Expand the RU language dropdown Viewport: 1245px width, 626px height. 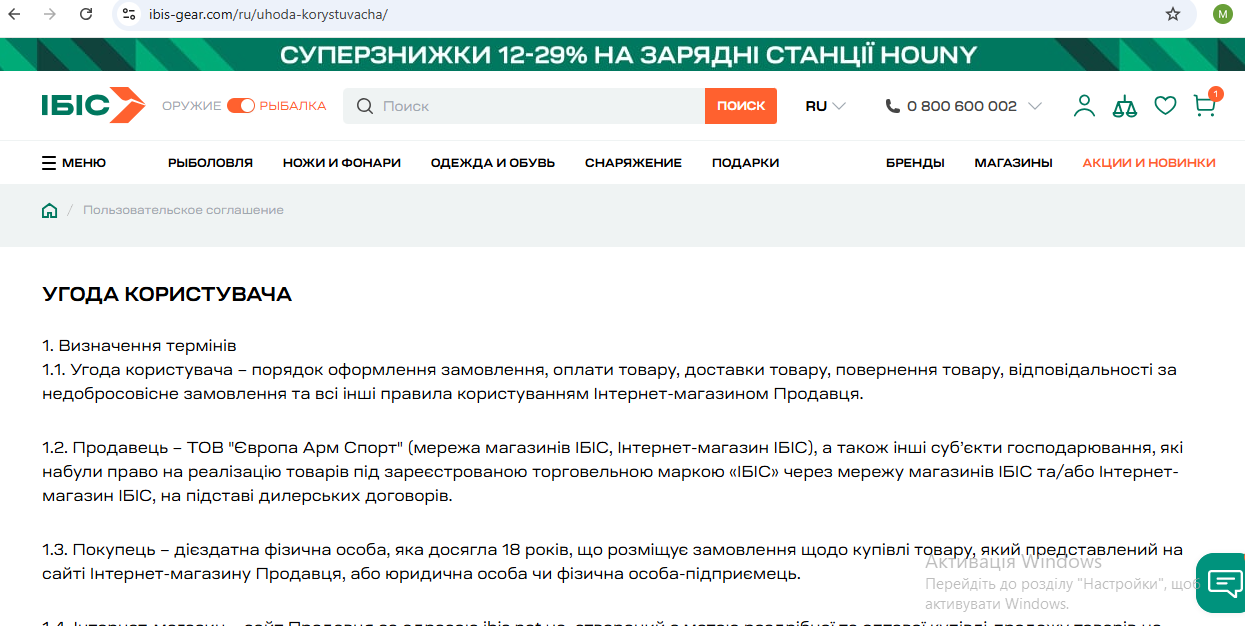[x=825, y=106]
